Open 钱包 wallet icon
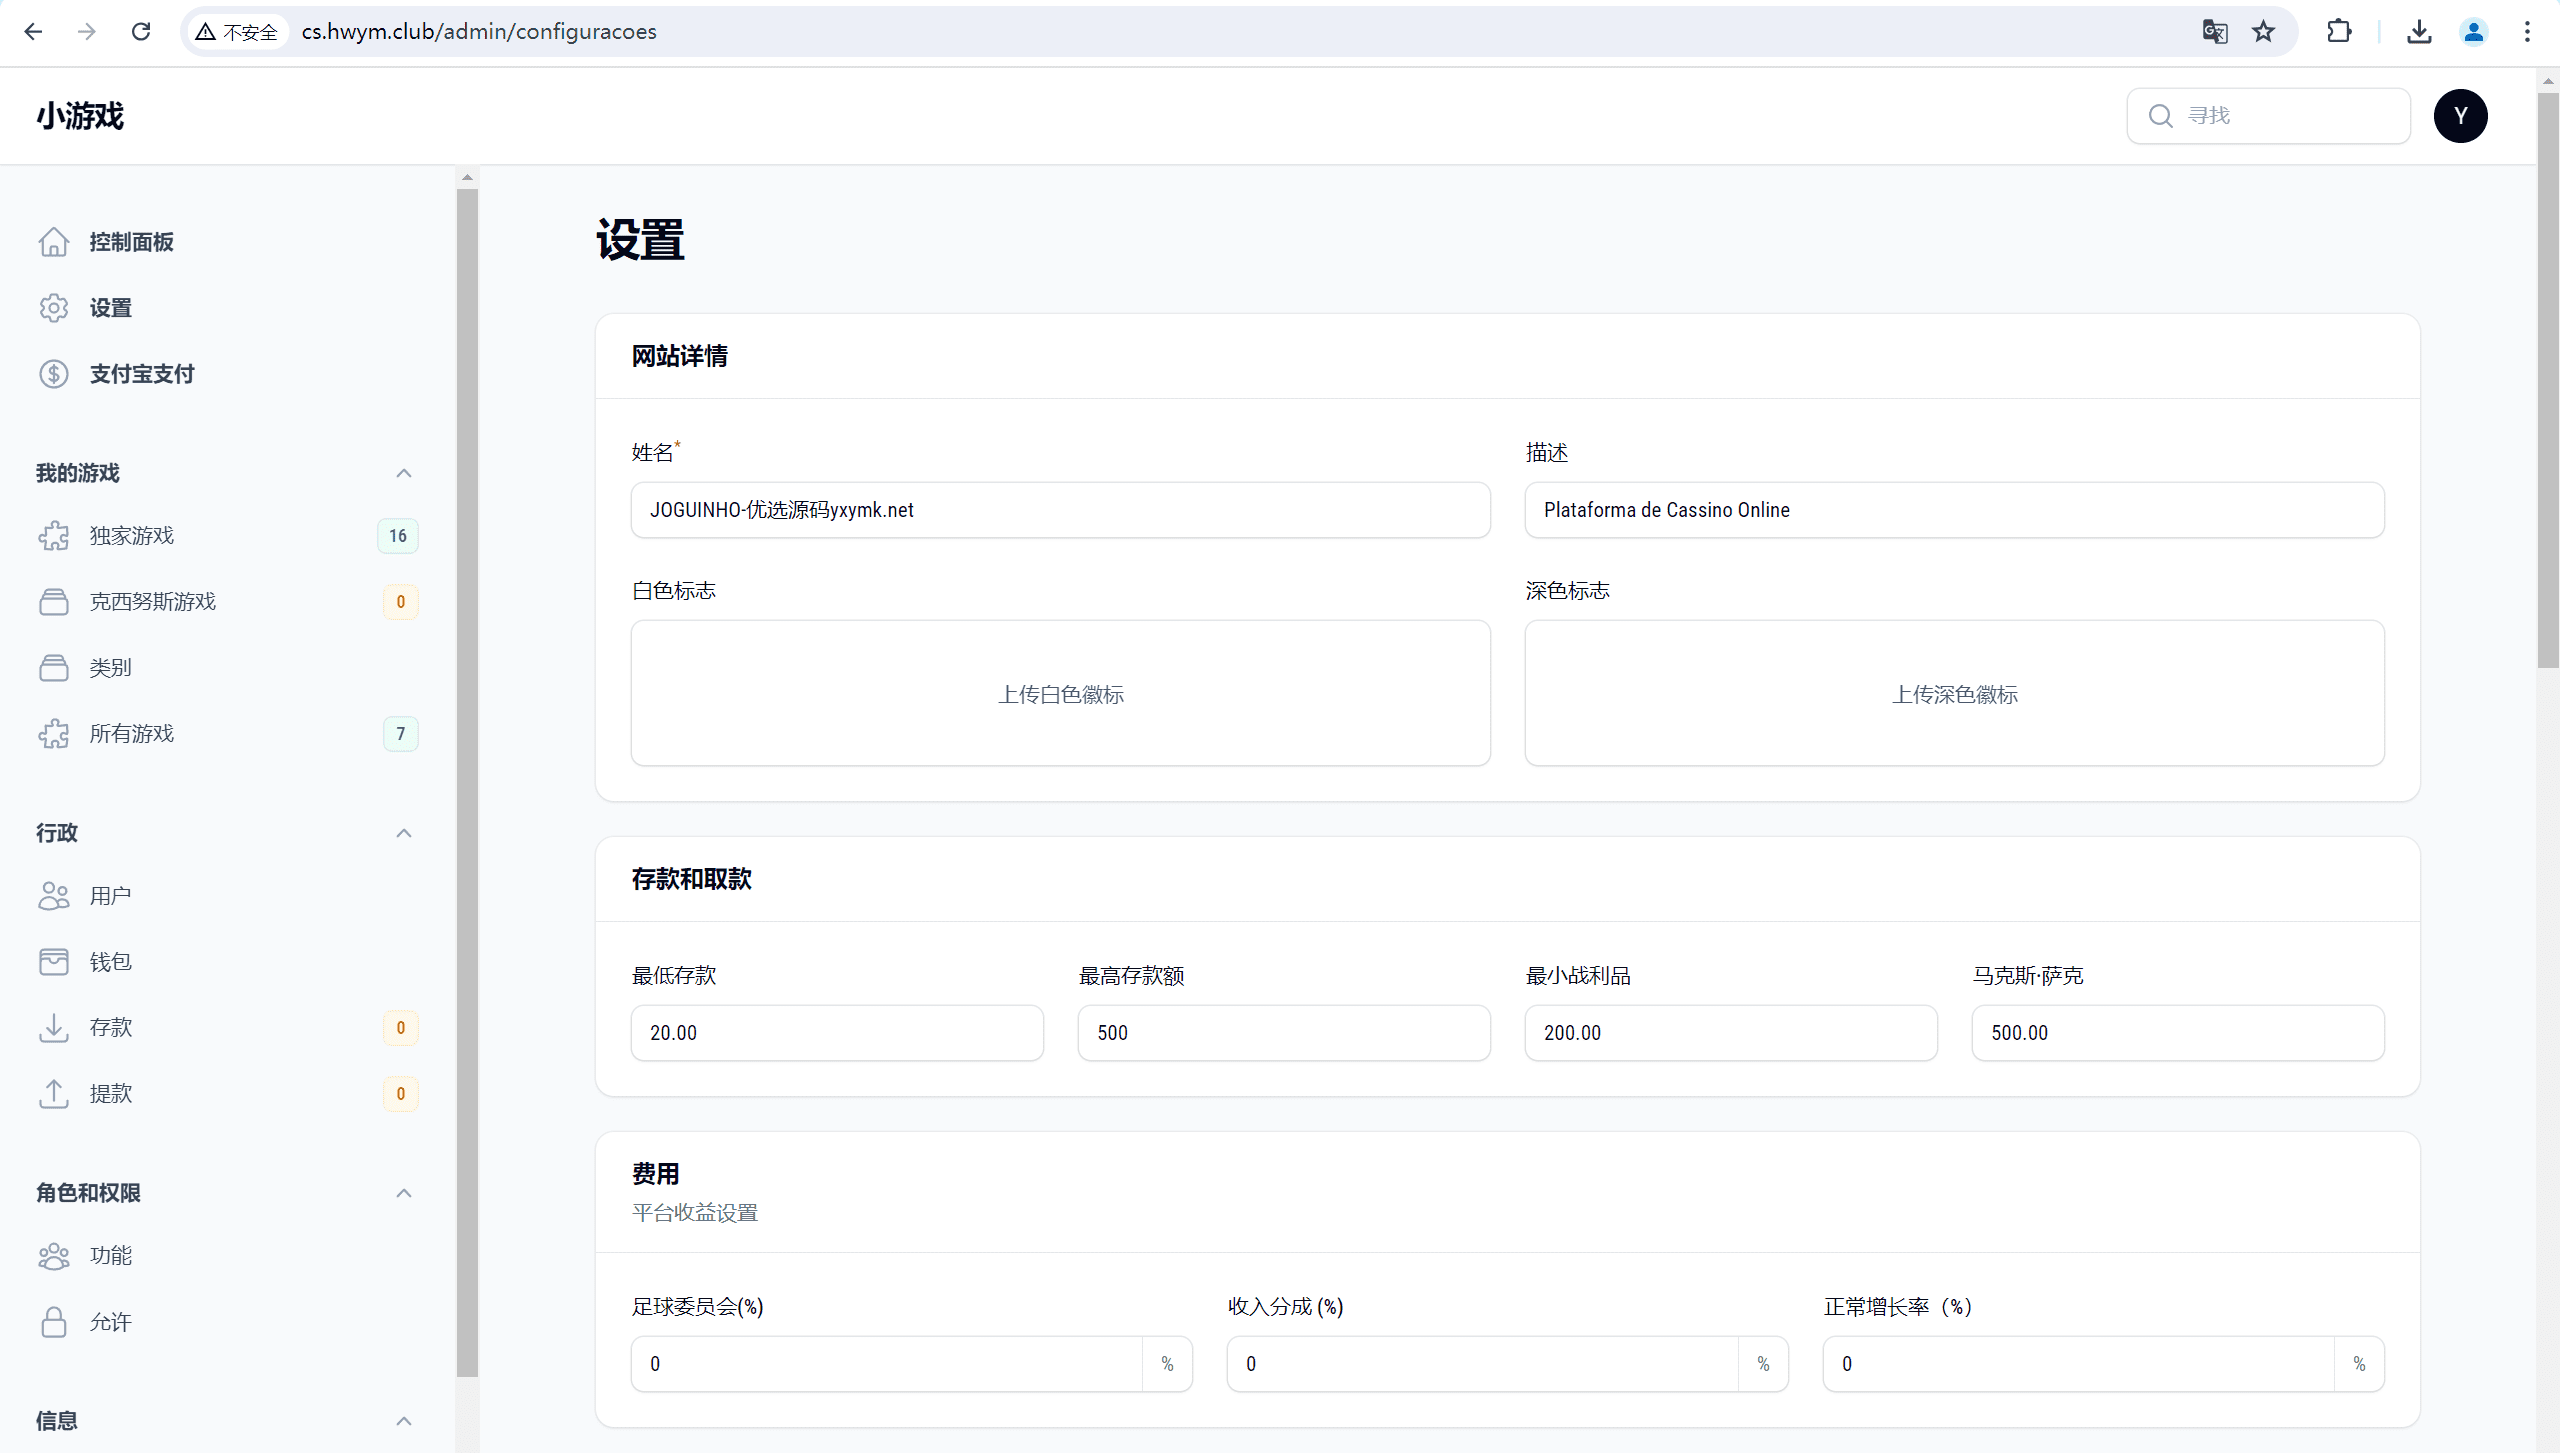This screenshot has width=2560, height=1453. pos(54,962)
